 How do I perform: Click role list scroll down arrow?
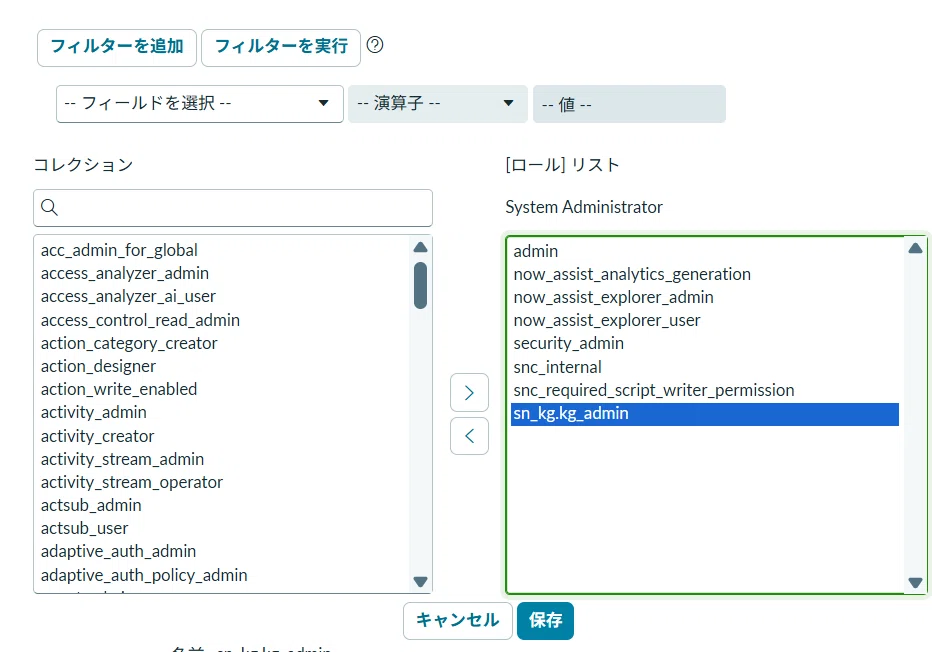tap(915, 582)
